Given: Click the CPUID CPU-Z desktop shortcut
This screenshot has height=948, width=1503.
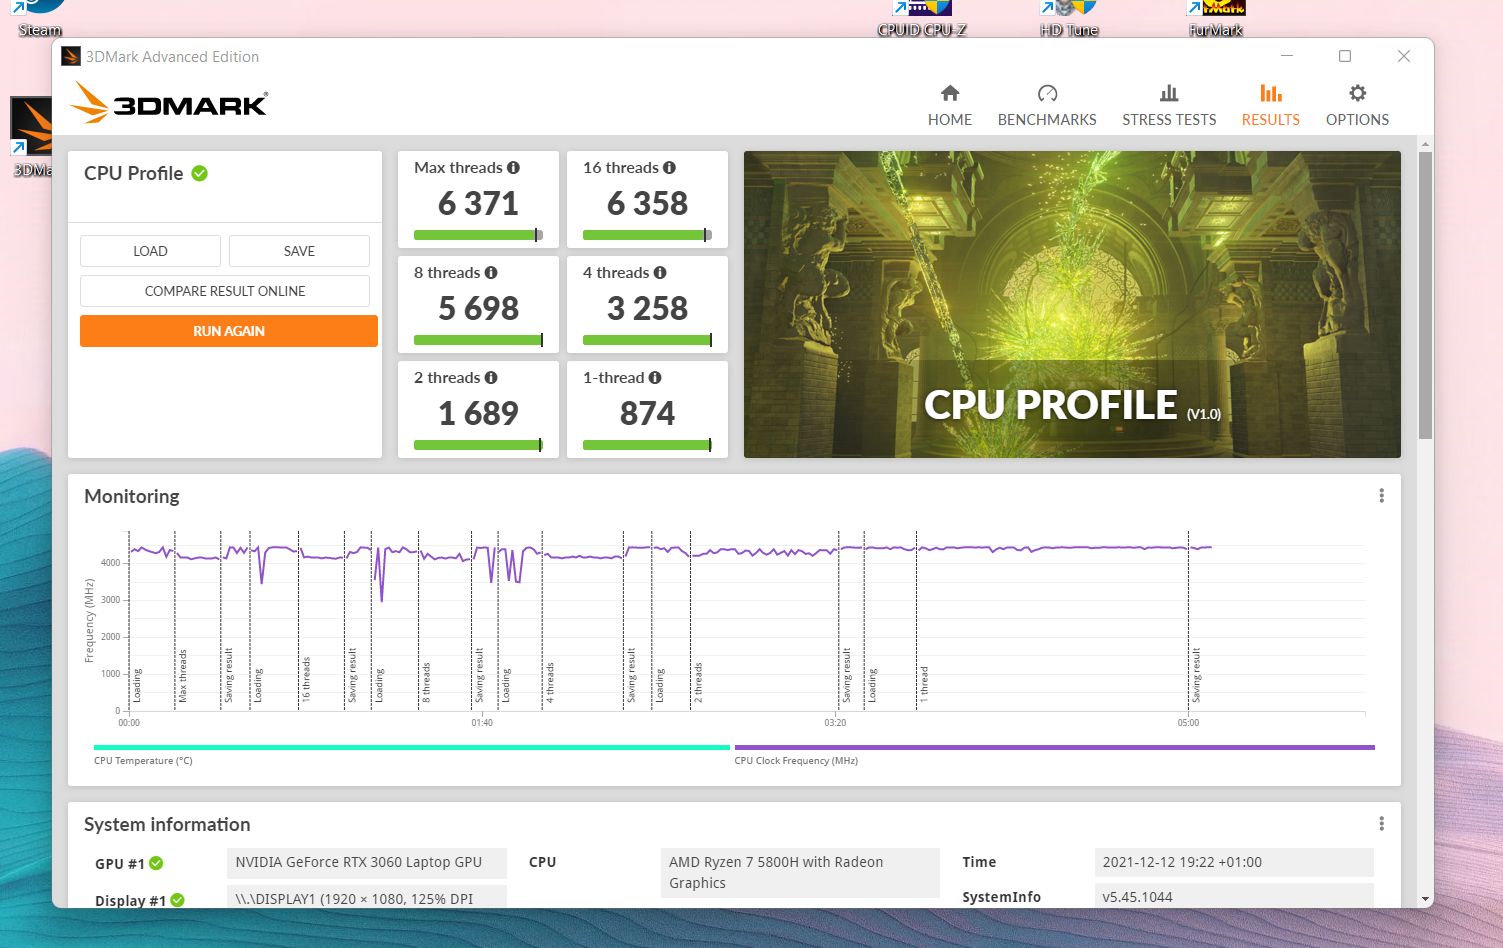Looking at the screenshot, I should (x=921, y=19).
